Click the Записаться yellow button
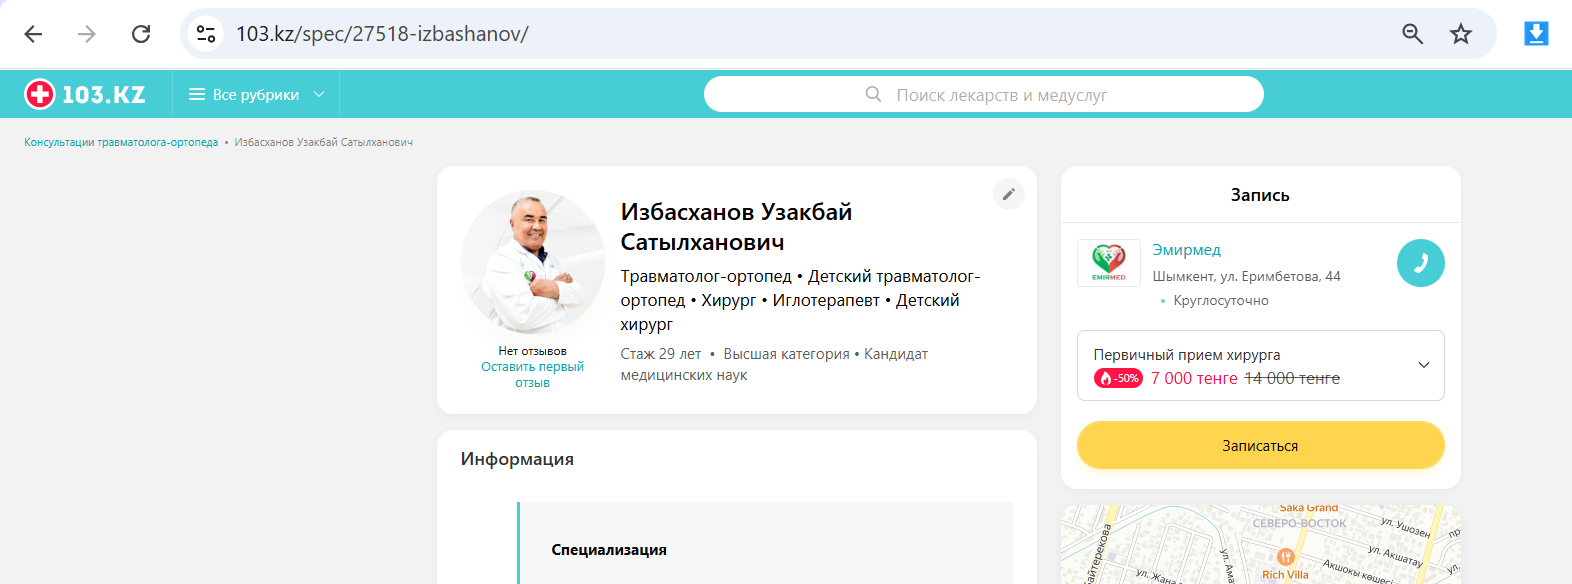 tap(1261, 445)
